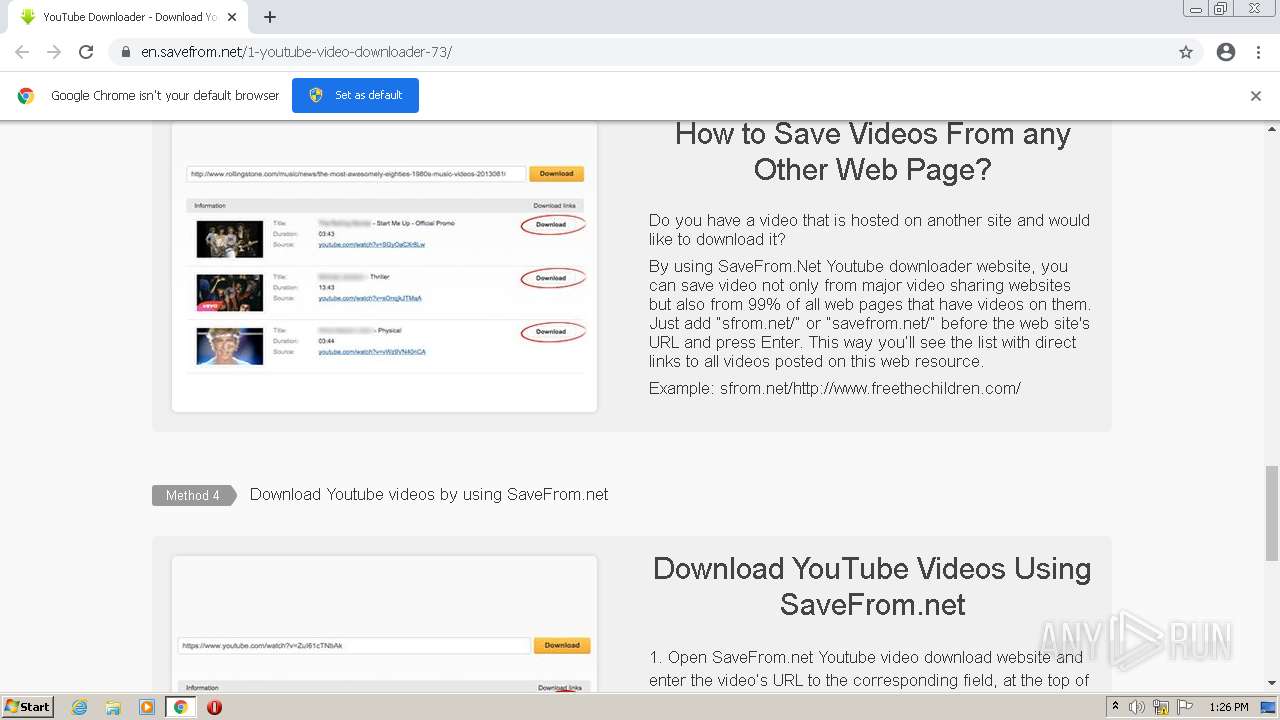The width and height of the screenshot is (1280, 720).
Task: Open Windows Media Player from taskbar
Action: [147, 707]
